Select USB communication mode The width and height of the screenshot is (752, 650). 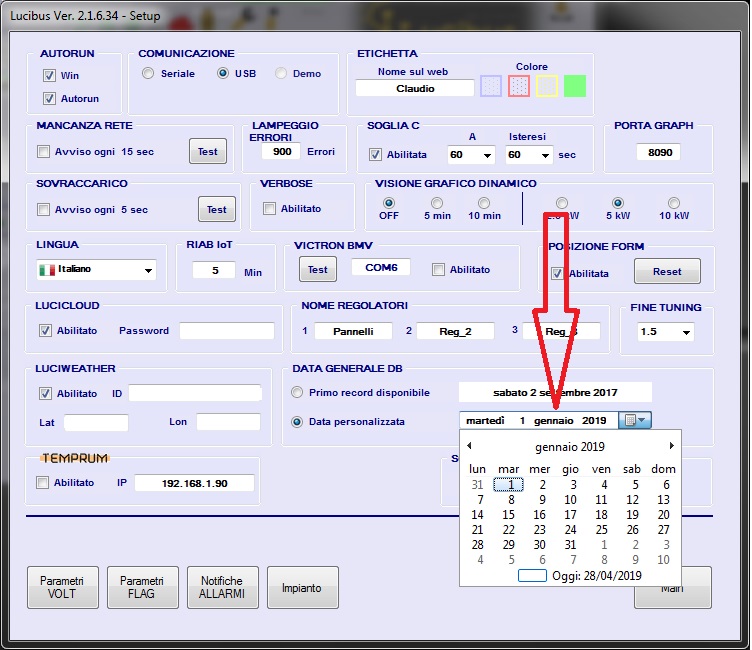pyautogui.click(x=223, y=73)
